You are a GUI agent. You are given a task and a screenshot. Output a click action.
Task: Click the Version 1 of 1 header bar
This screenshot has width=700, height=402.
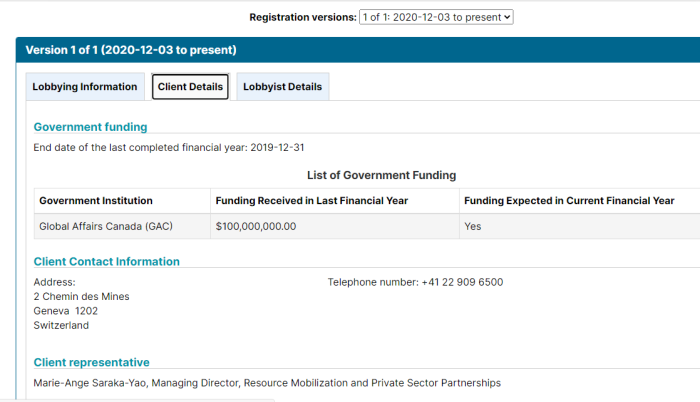coord(358,50)
